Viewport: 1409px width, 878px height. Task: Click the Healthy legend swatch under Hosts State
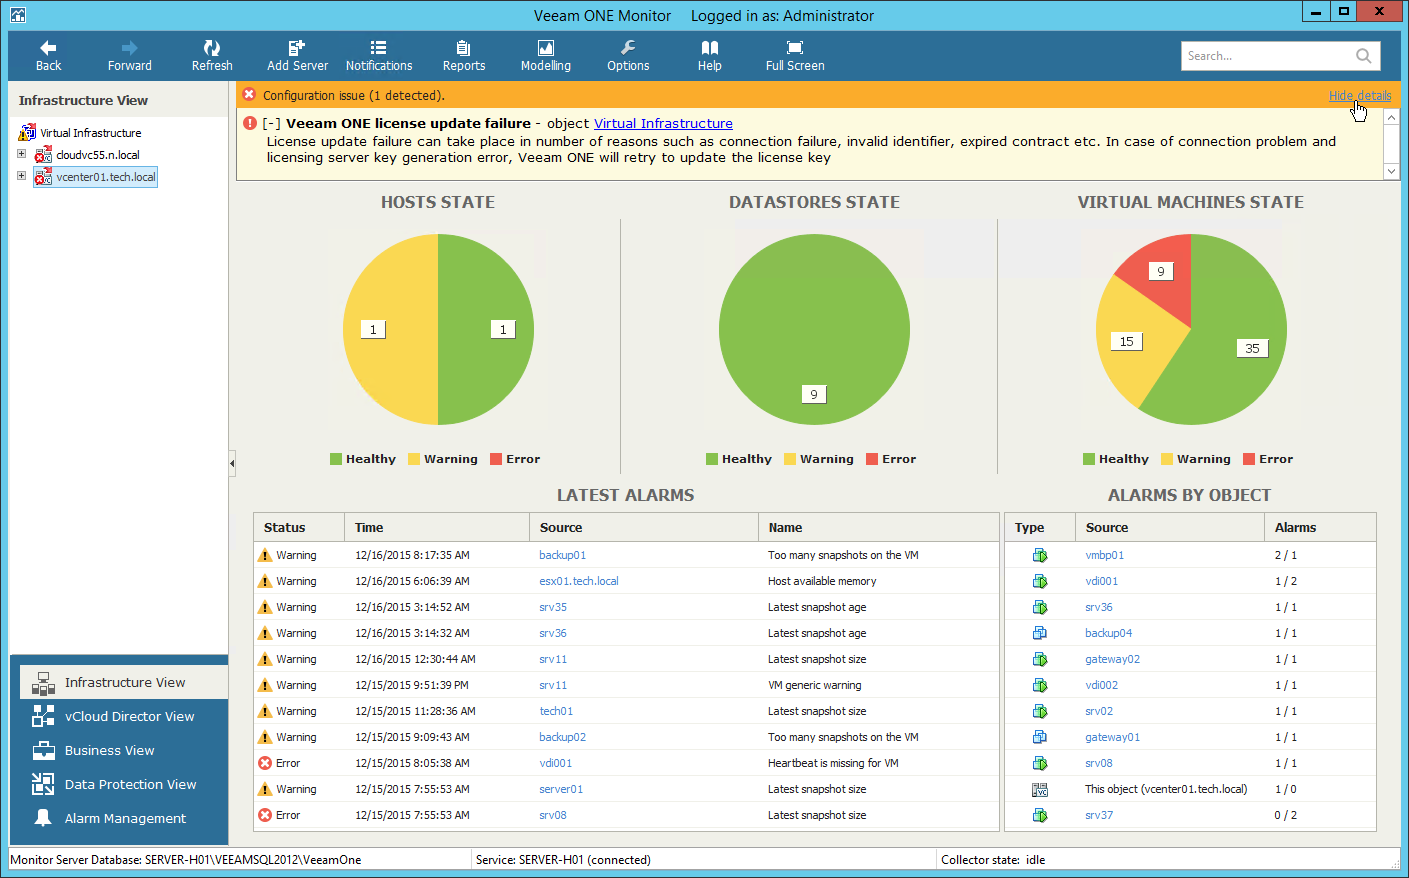[336, 459]
